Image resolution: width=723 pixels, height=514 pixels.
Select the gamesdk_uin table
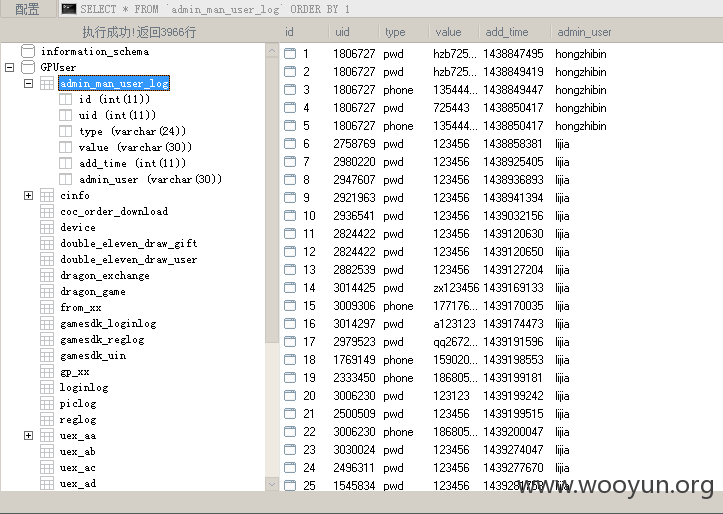(93, 355)
